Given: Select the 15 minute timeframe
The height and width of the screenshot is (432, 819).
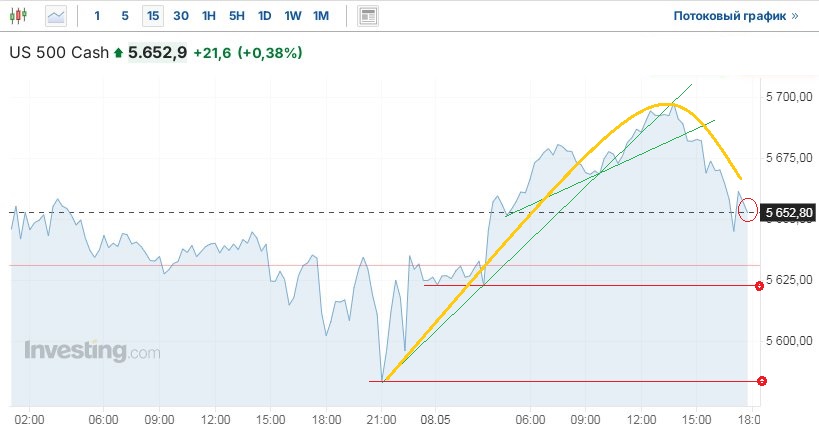Looking at the screenshot, I should point(152,16).
